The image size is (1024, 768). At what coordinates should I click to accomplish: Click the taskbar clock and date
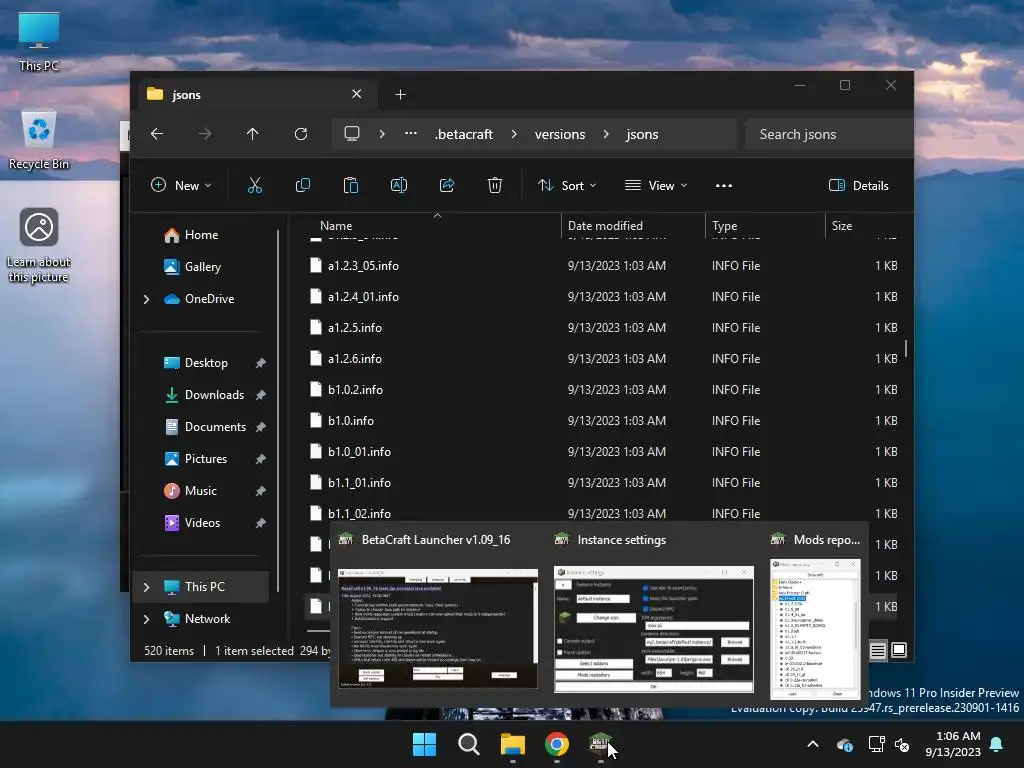953,744
